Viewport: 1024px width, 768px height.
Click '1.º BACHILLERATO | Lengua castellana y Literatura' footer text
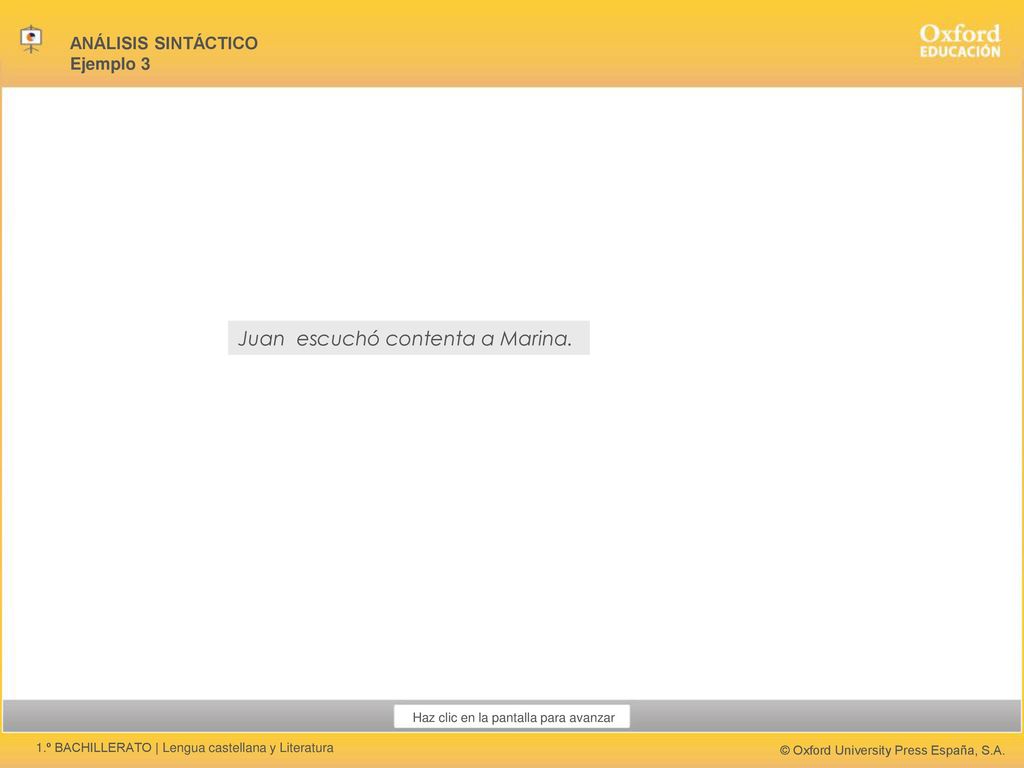[185, 748]
